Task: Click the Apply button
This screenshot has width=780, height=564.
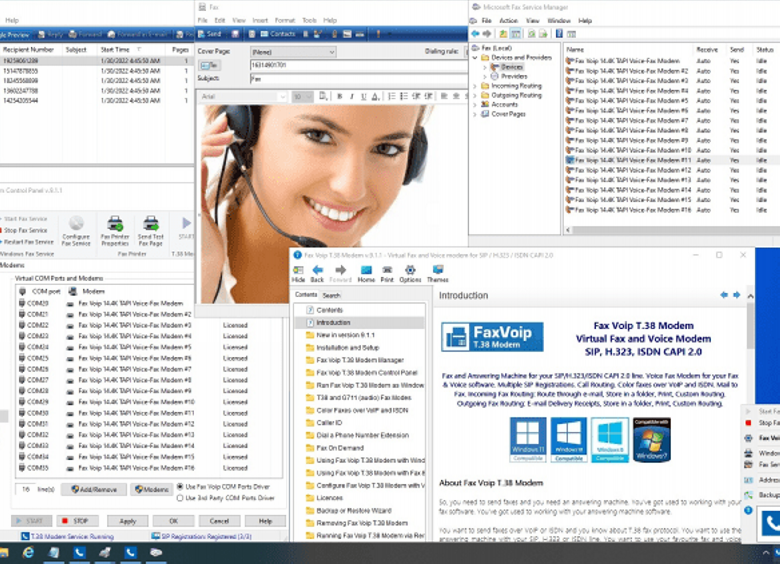Action: (x=128, y=521)
